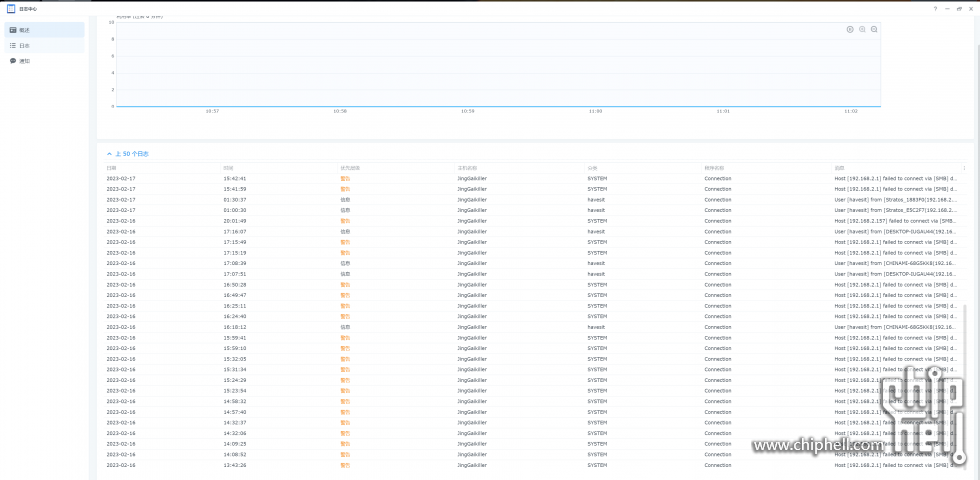Open the 概述 overview page in sidebar
980x480 pixels.
(x=44, y=30)
